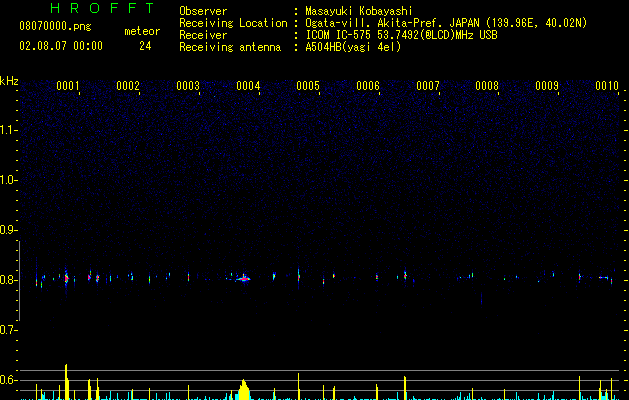Click time marker 0004
Screen dimensions: 629x400
click(248, 86)
